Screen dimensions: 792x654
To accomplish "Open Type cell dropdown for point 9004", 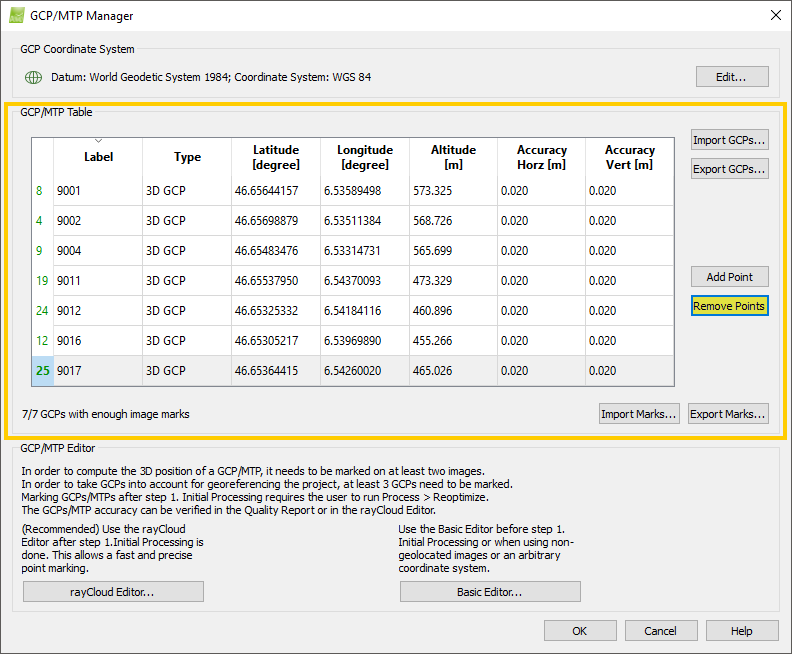I will [x=187, y=251].
